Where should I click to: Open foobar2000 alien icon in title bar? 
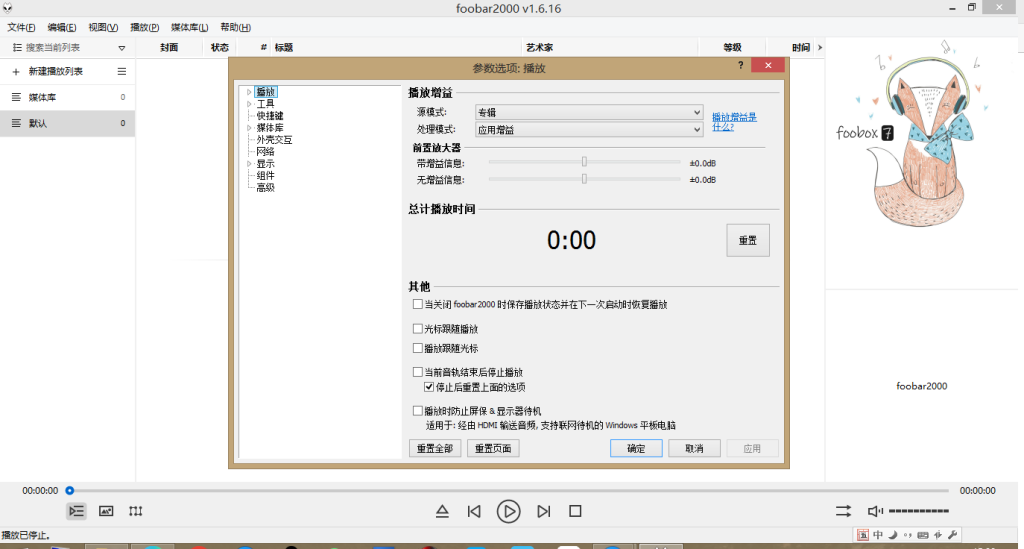7,8
